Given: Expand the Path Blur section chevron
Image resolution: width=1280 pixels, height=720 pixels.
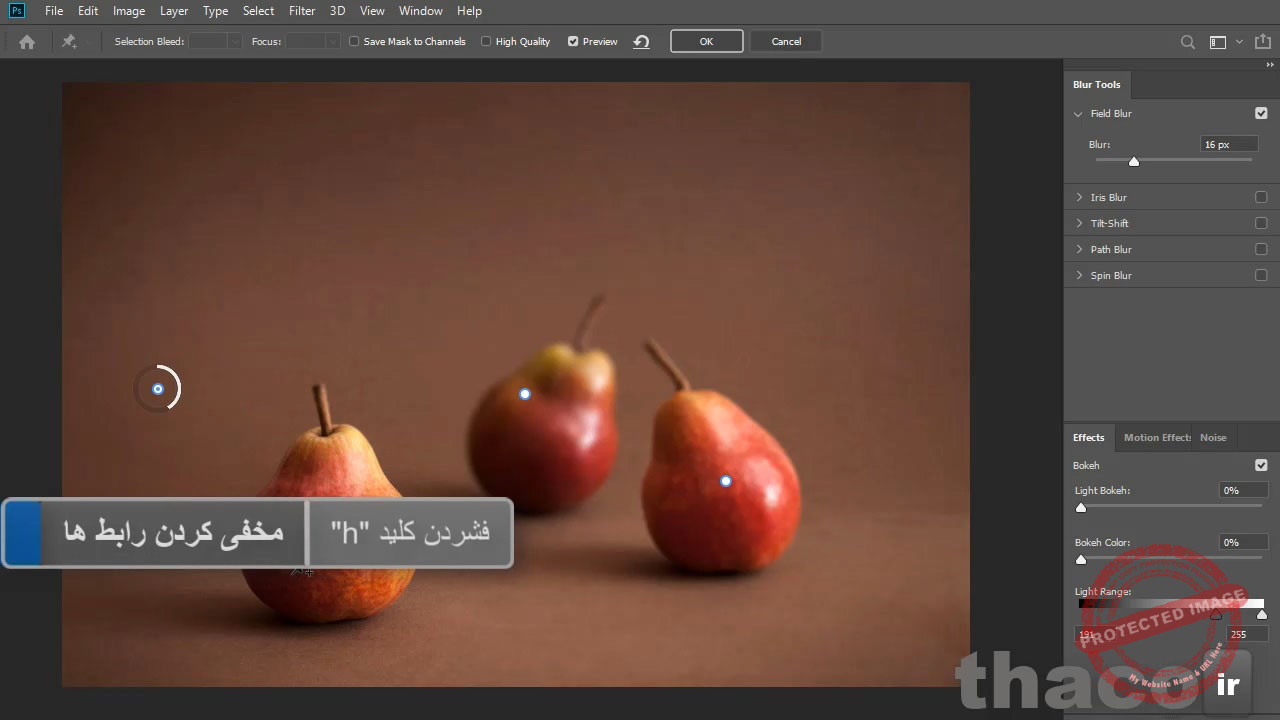Looking at the screenshot, I should pos(1079,250).
